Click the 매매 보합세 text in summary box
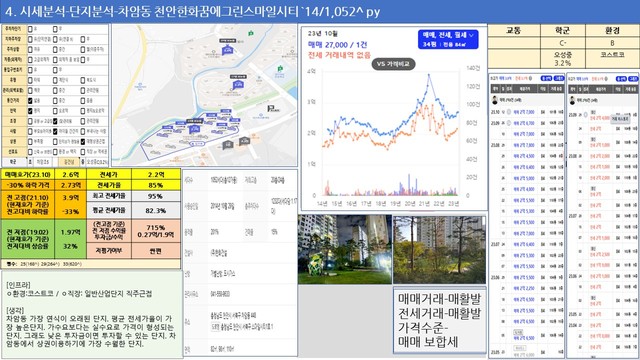 (428, 341)
